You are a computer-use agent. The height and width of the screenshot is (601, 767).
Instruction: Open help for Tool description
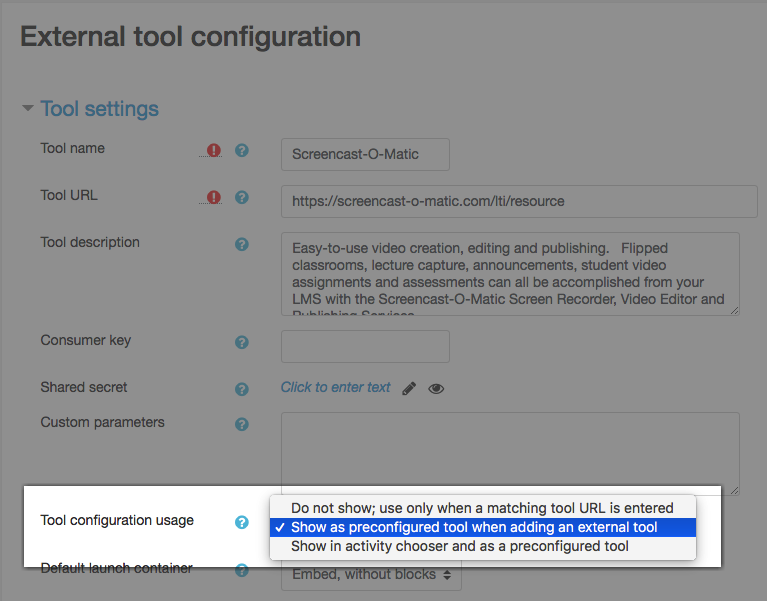coord(242,244)
